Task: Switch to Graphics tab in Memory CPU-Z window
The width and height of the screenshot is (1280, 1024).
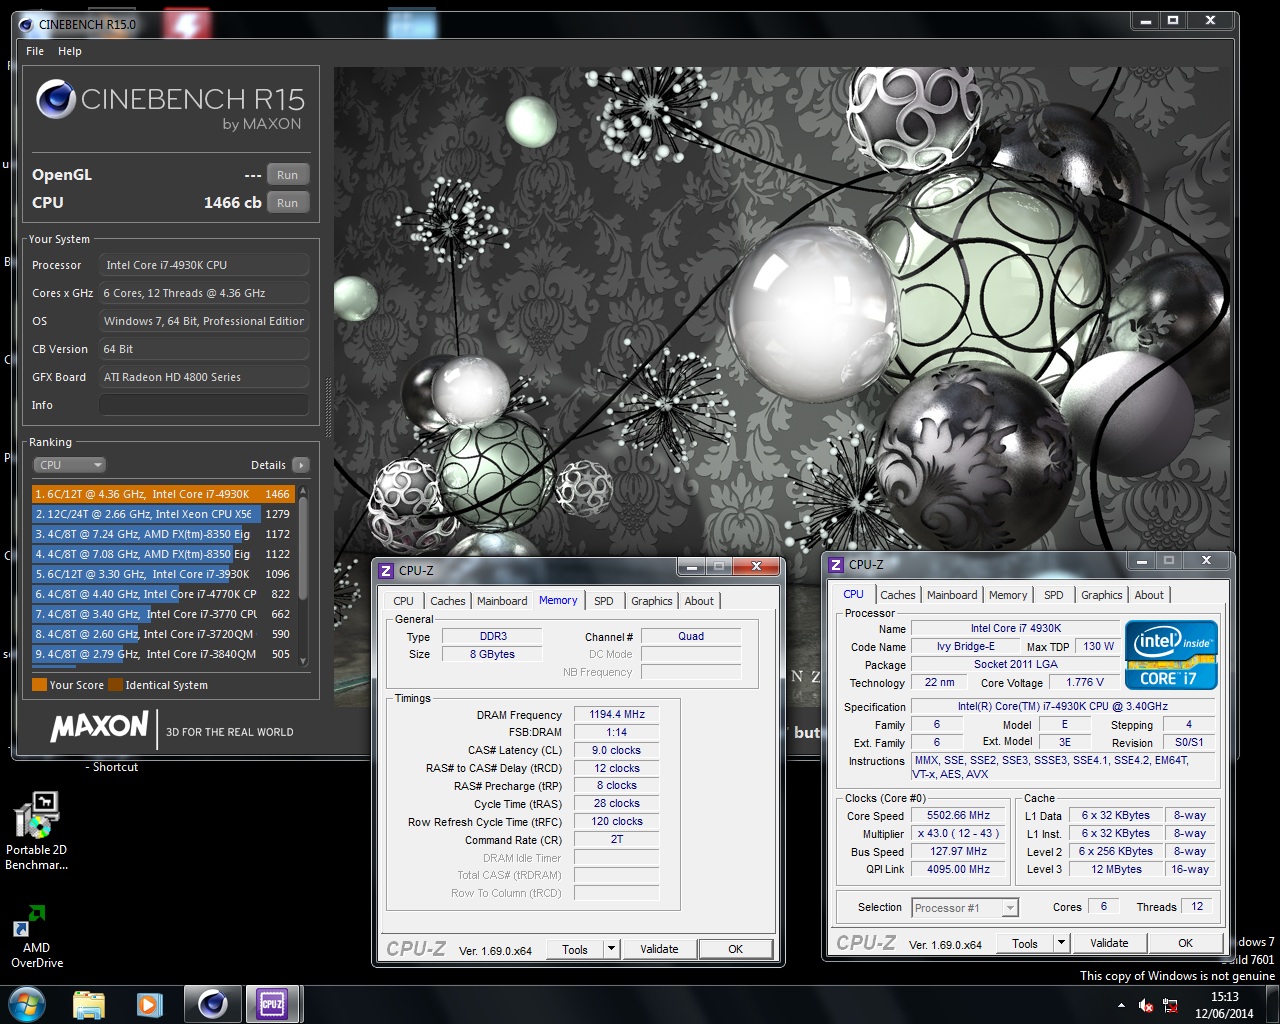Action: coord(651,601)
